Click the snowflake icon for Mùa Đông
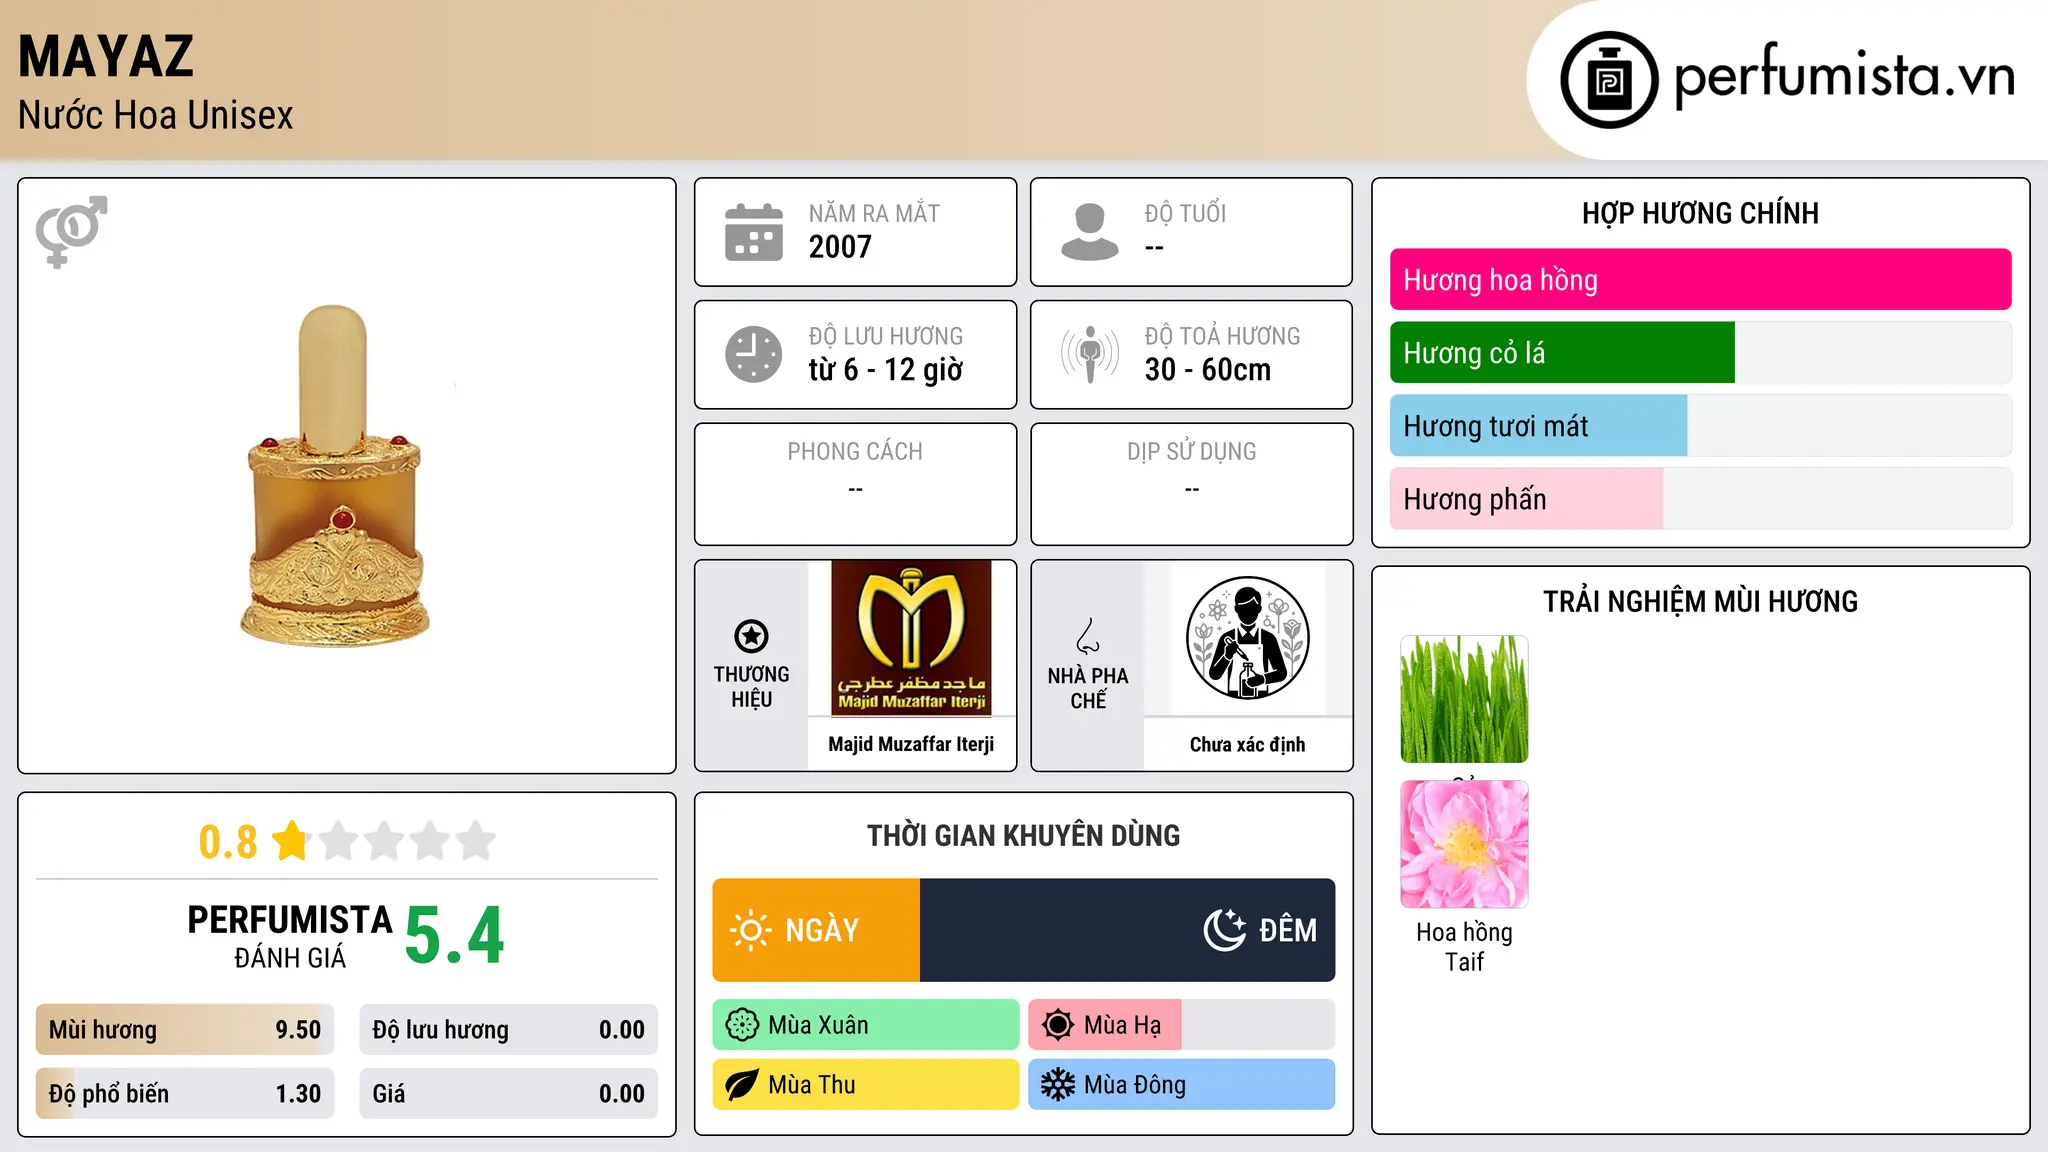This screenshot has width=2048, height=1152. [x=1058, y=1085]
